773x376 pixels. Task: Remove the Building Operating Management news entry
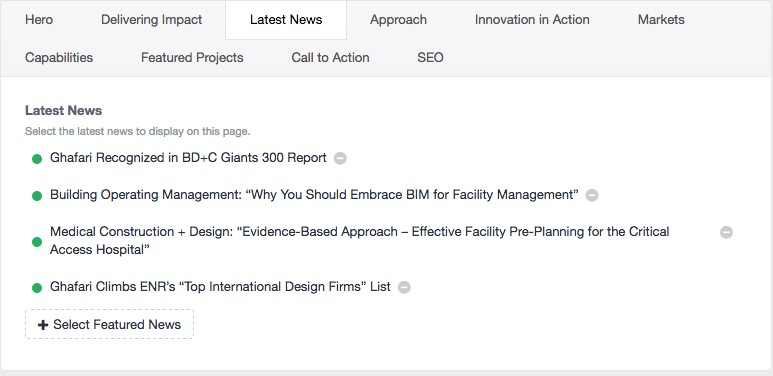(592, 195)
